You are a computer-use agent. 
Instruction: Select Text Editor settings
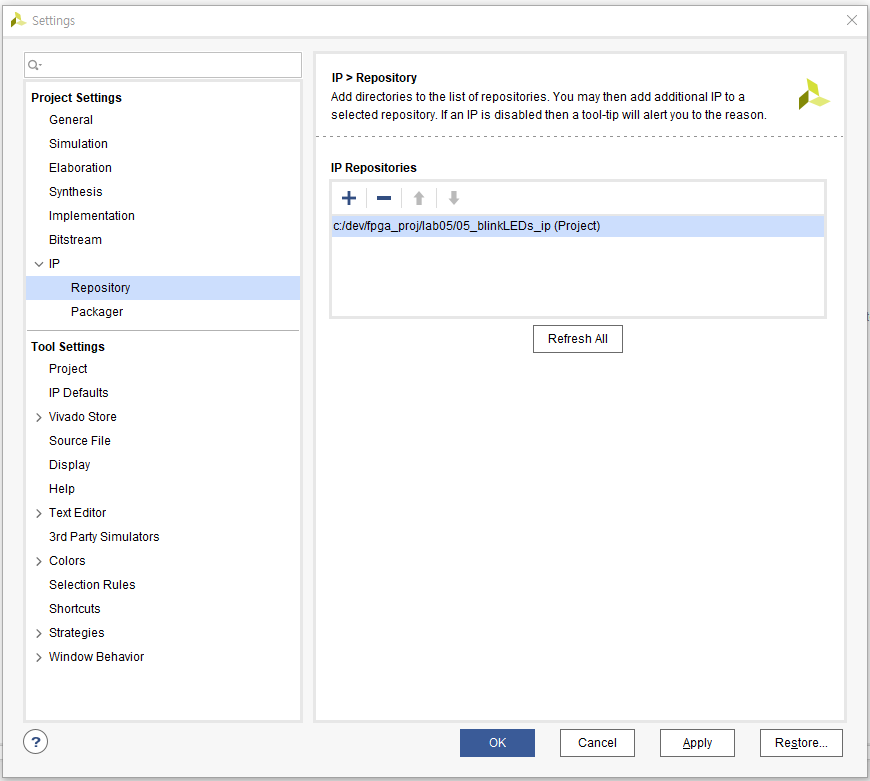[77, 513]
